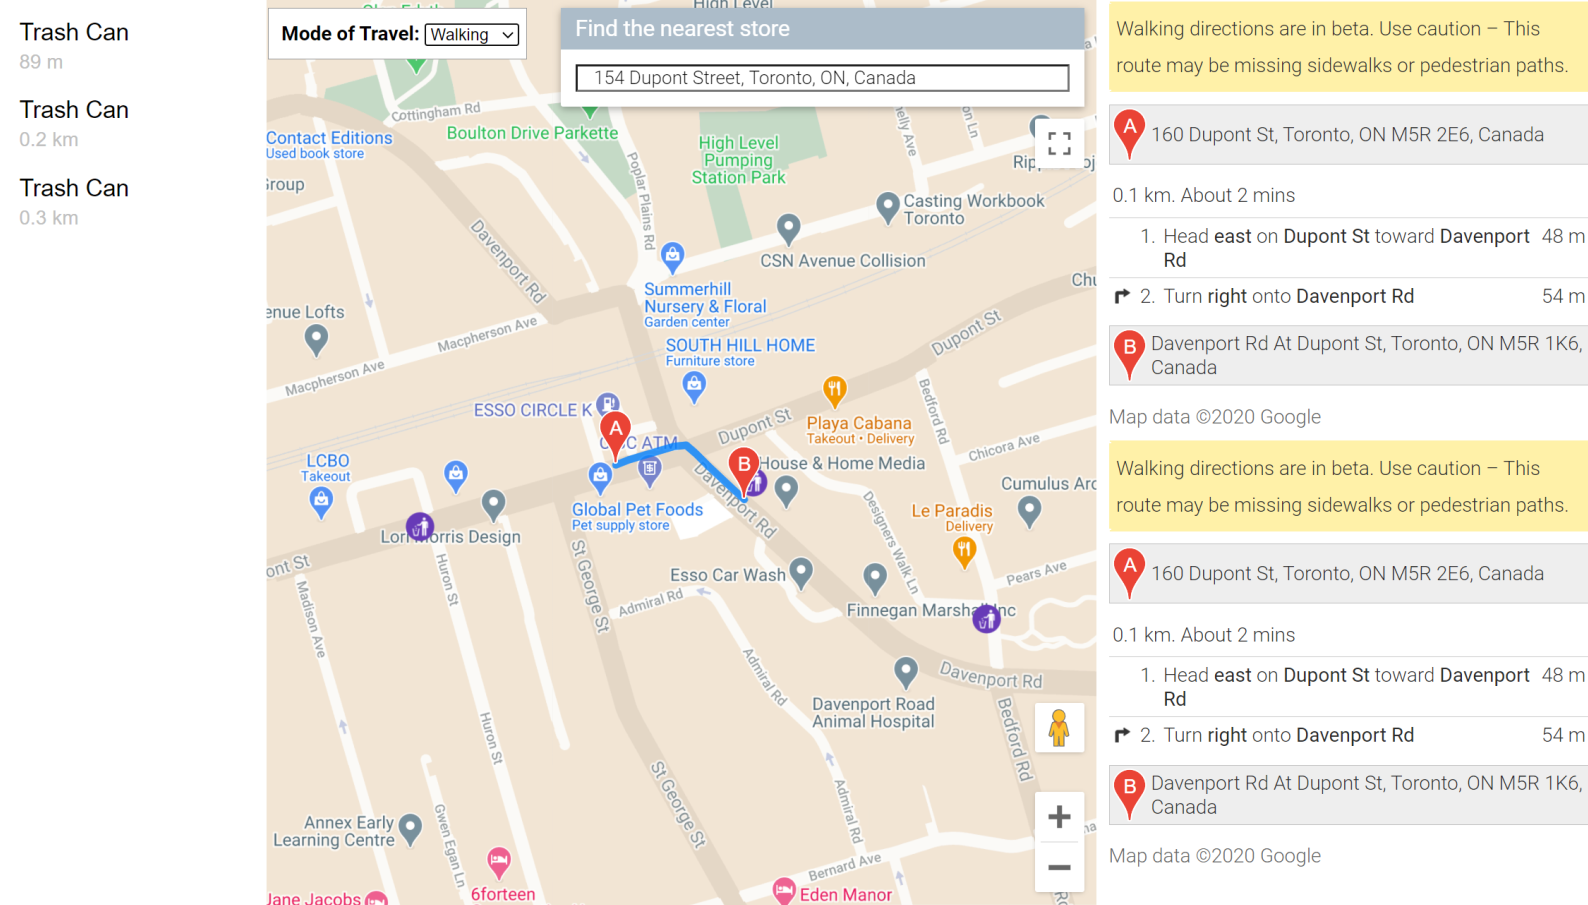Screen dimensions: 1588x905
Task: Click the Summerhill Nursery & Floral pin
Action: 673,256
